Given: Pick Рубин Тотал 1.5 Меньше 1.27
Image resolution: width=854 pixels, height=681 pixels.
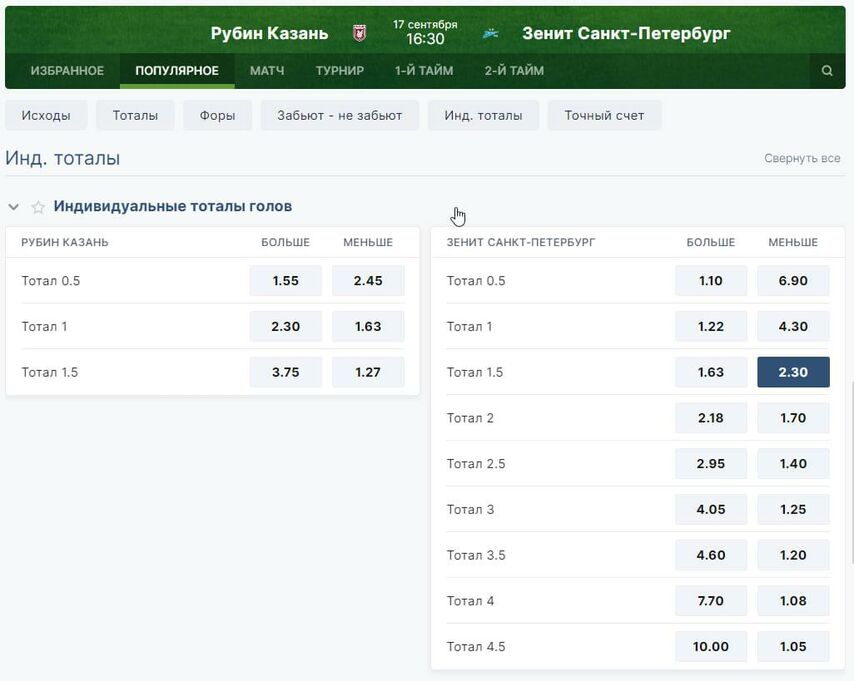Looking at the screenshot, I should point(368,372).
